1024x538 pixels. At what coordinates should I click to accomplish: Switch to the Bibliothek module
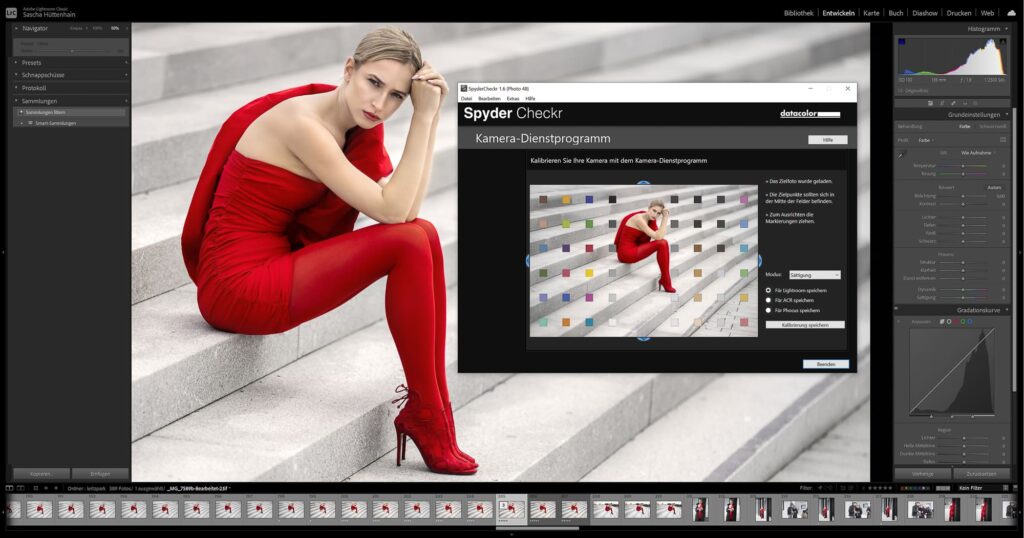[798, 13]
